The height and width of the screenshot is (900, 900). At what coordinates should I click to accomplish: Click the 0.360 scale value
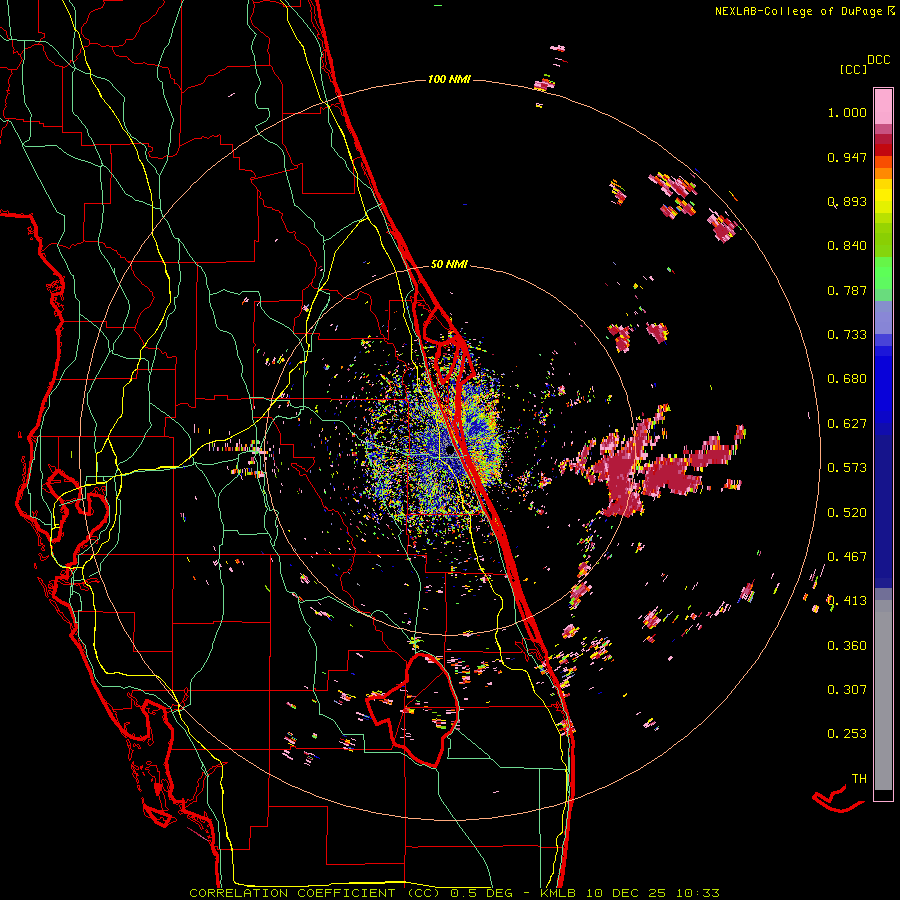point(847,646)
